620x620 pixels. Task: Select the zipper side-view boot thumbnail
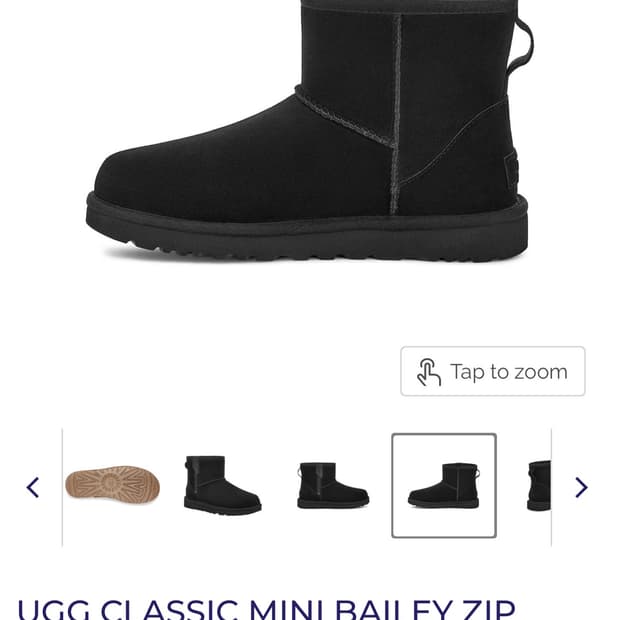333,485
